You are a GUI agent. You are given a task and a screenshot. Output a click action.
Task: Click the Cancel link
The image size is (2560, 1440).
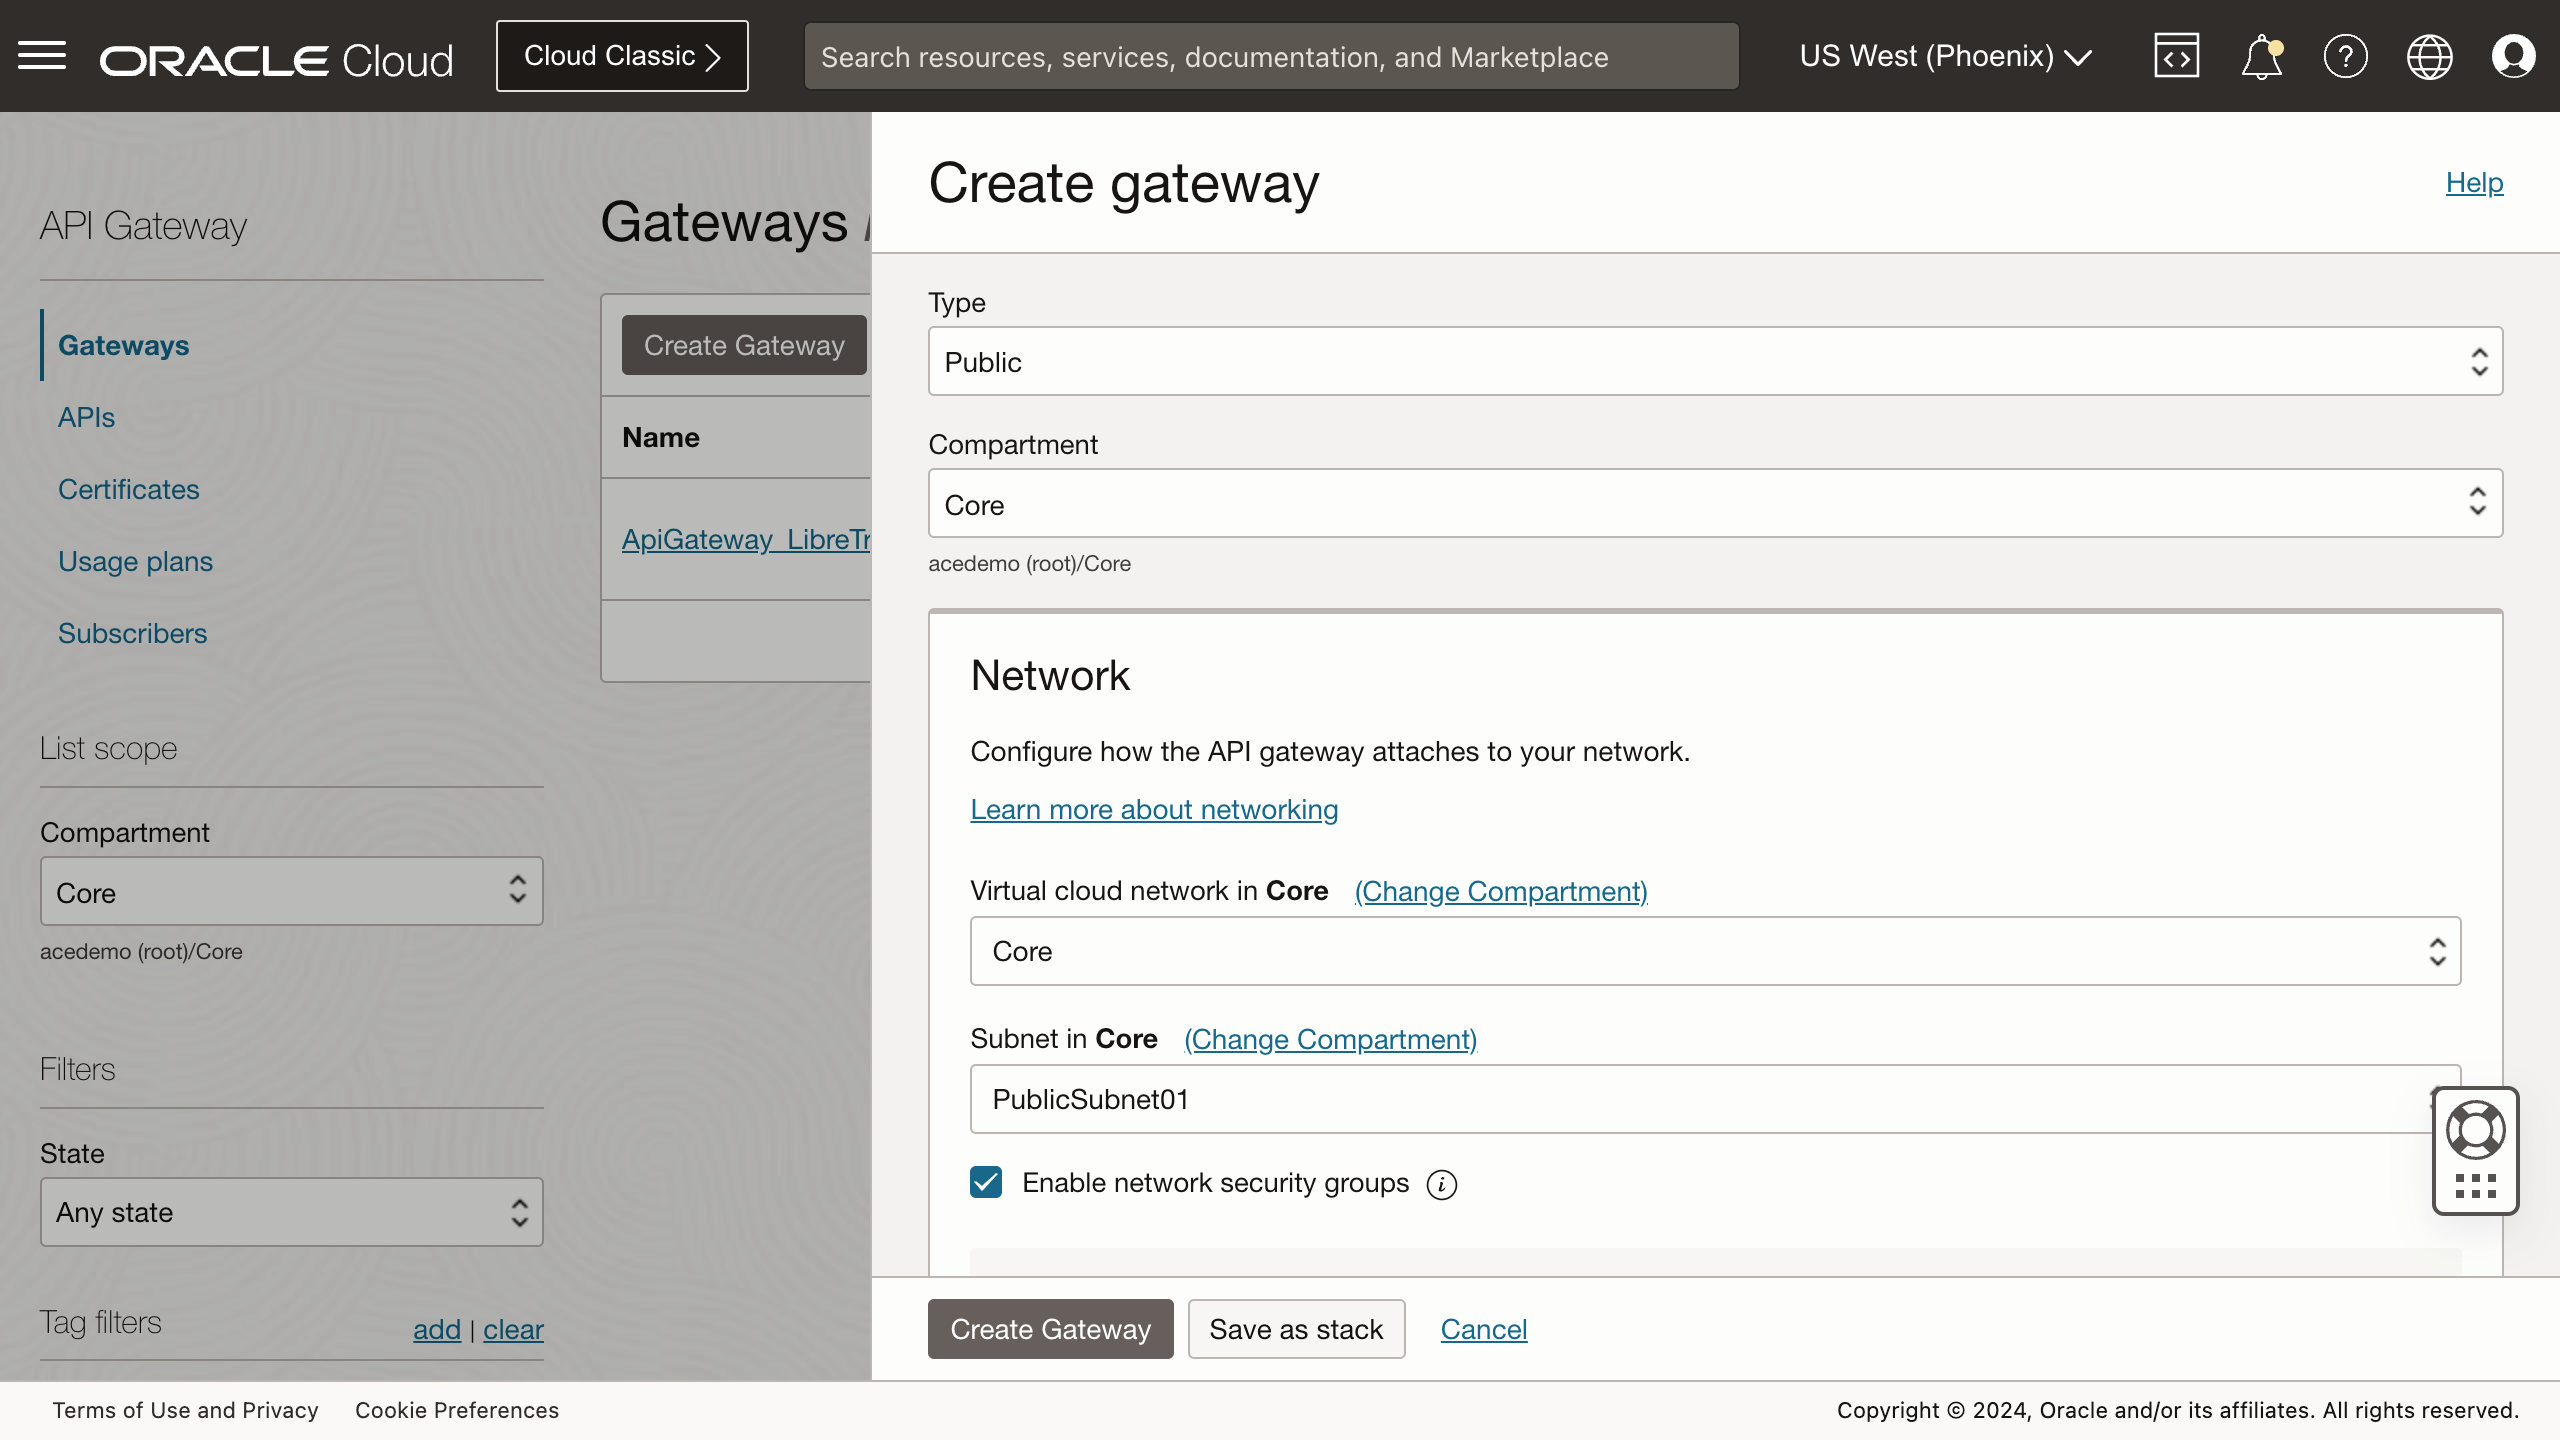coord(1484,1329)
